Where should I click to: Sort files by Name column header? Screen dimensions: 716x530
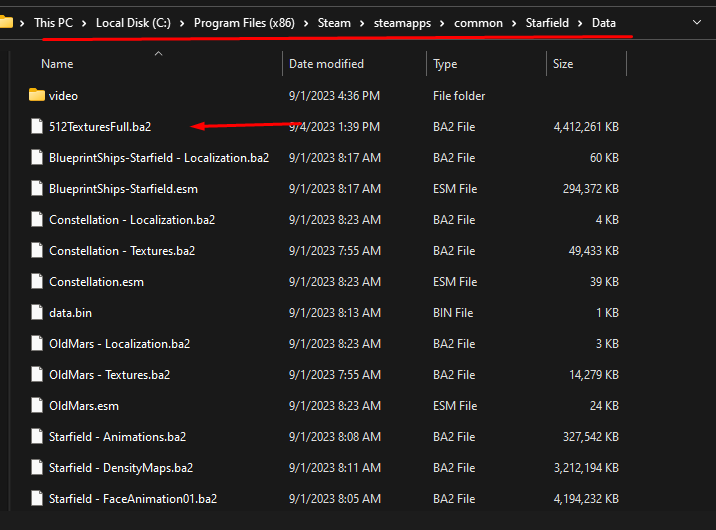pos(57,64)
